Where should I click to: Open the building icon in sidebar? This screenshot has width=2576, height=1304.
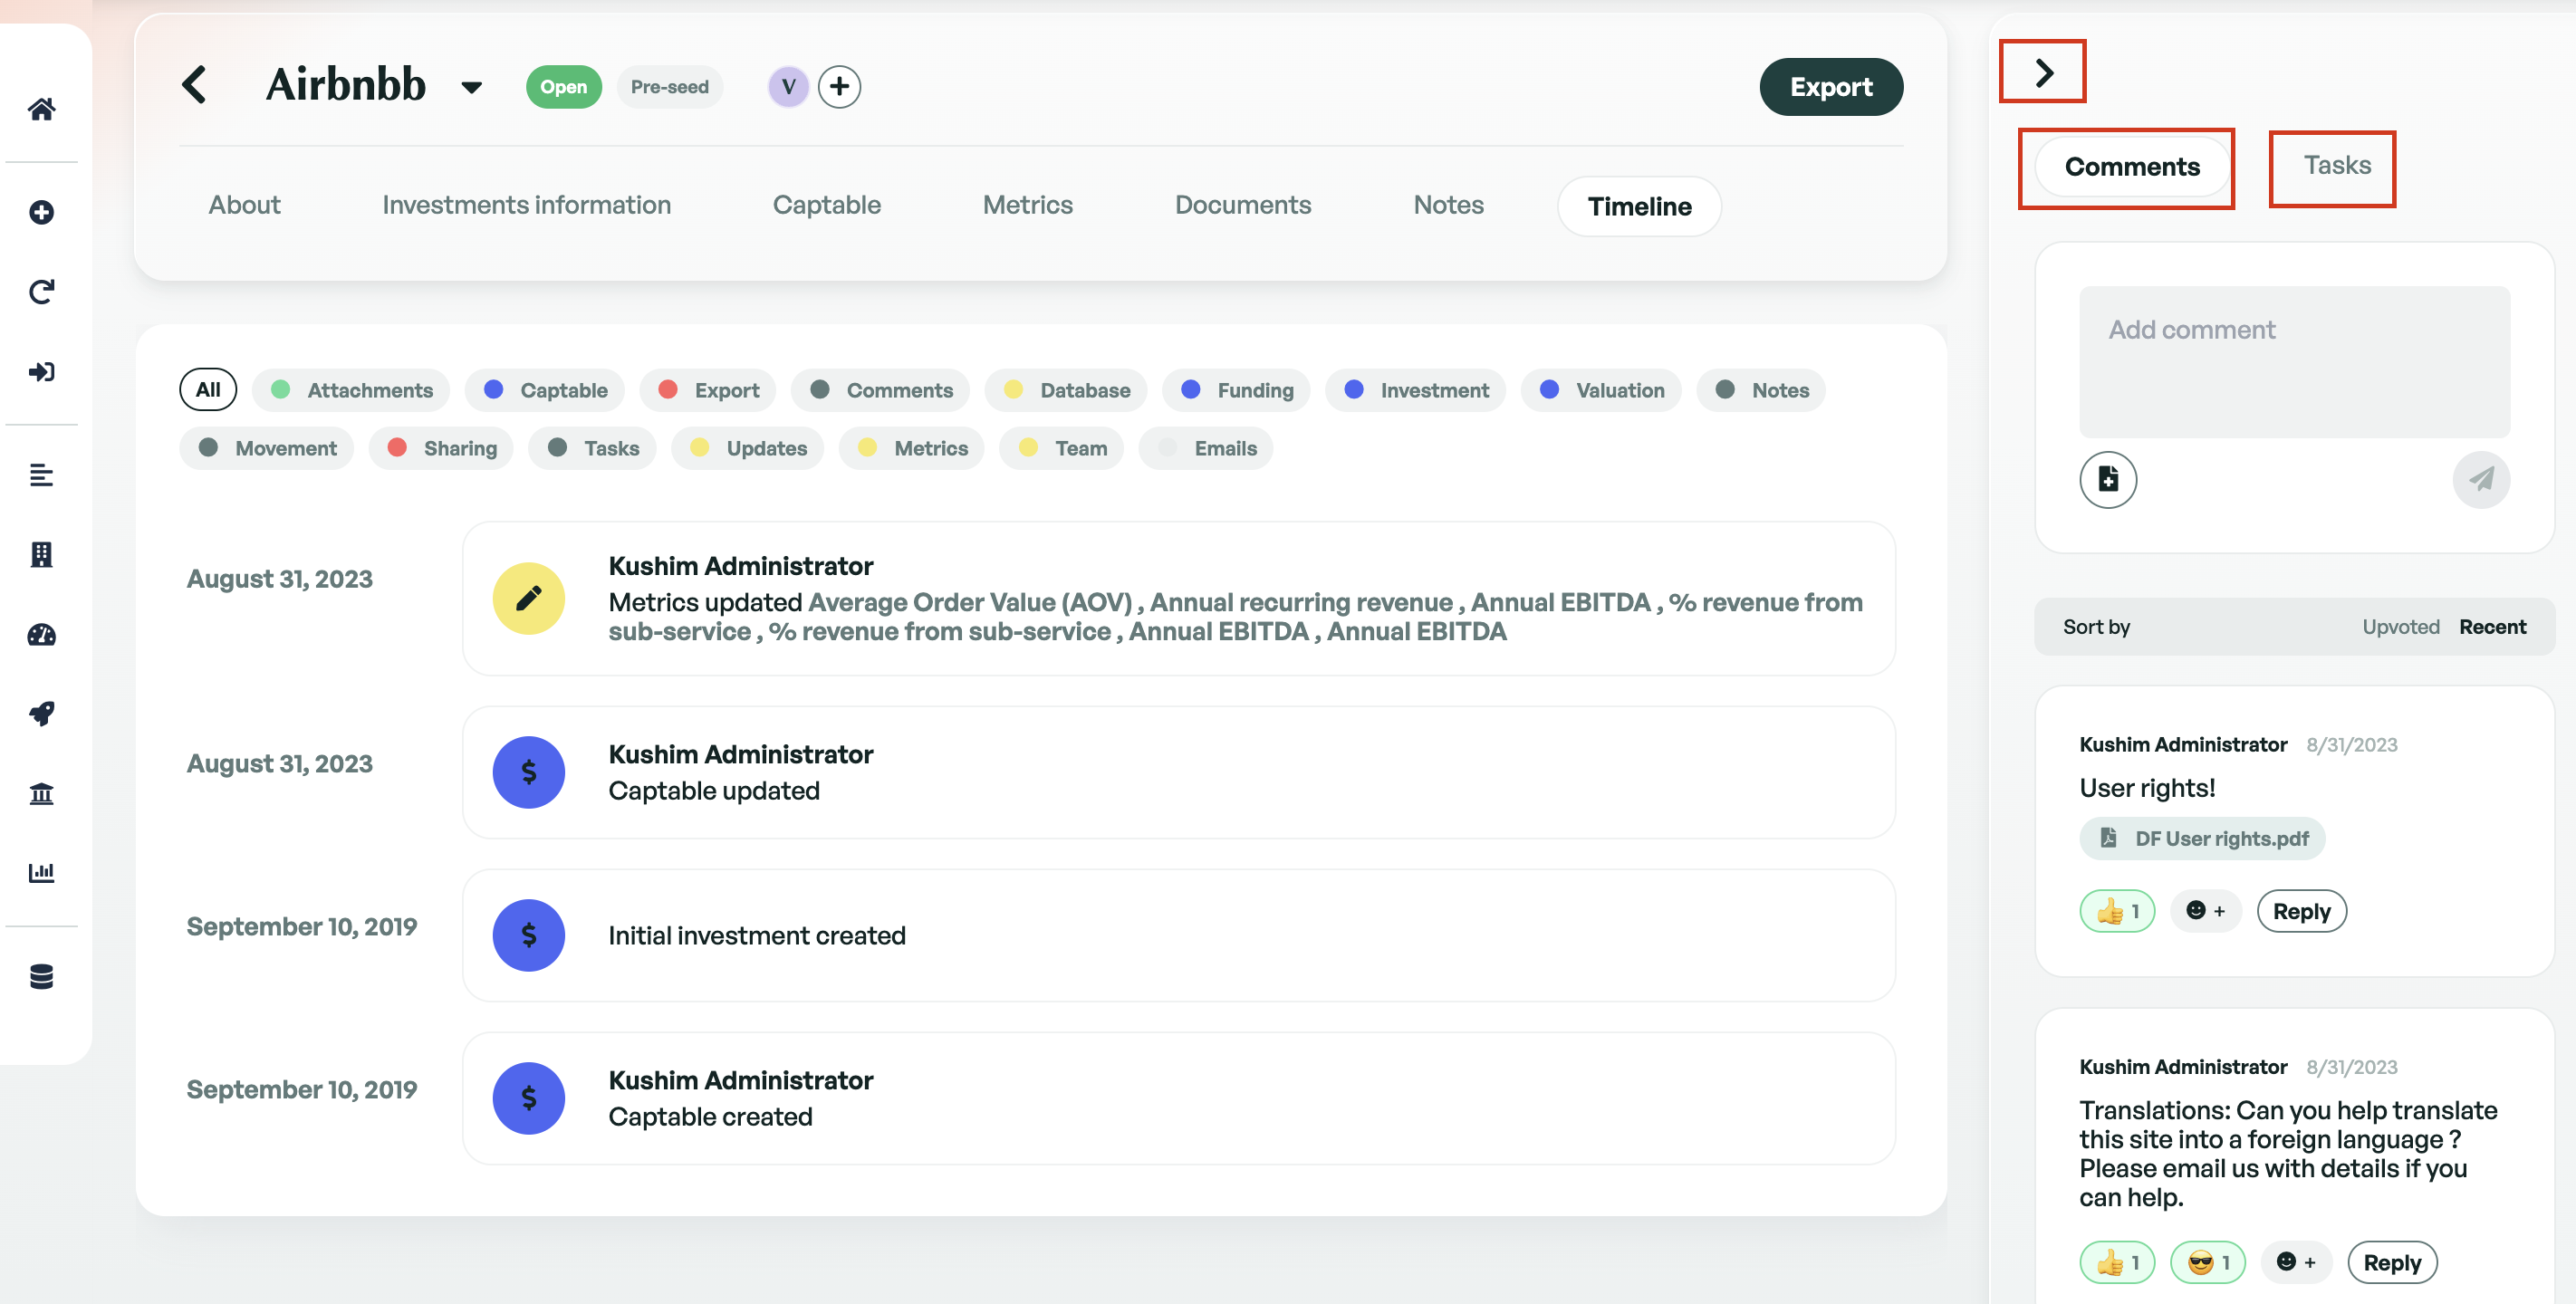pos(41,555)
